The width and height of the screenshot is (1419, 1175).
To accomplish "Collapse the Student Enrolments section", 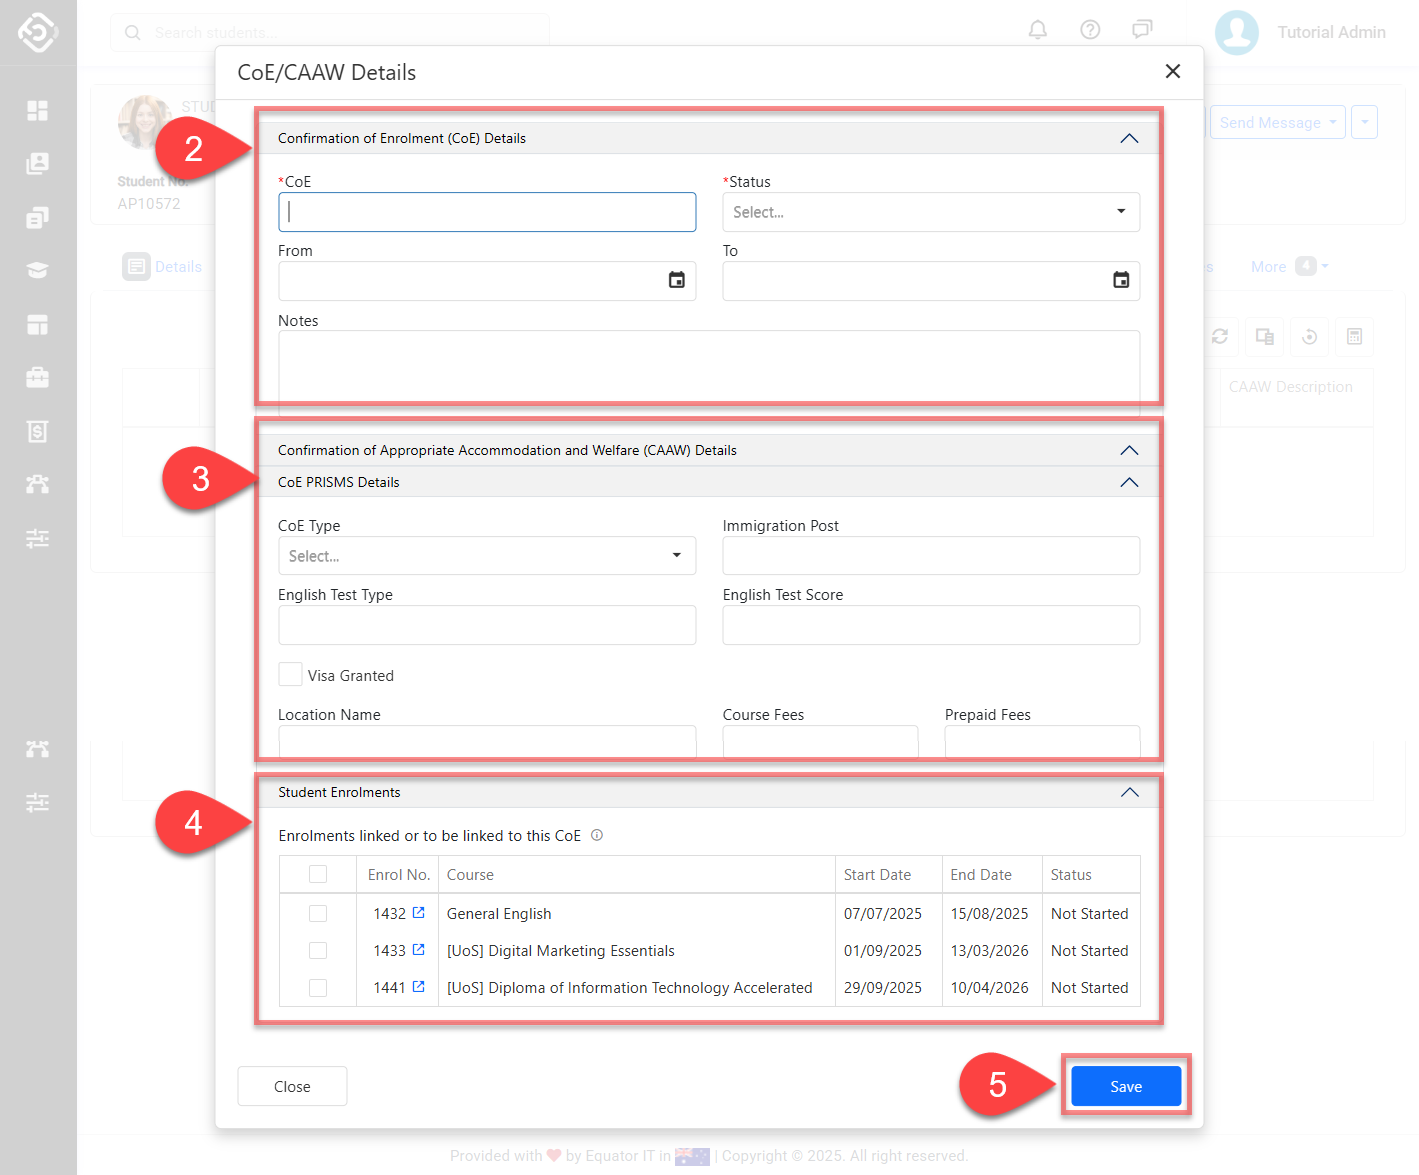I will (x=1129, y=793).
